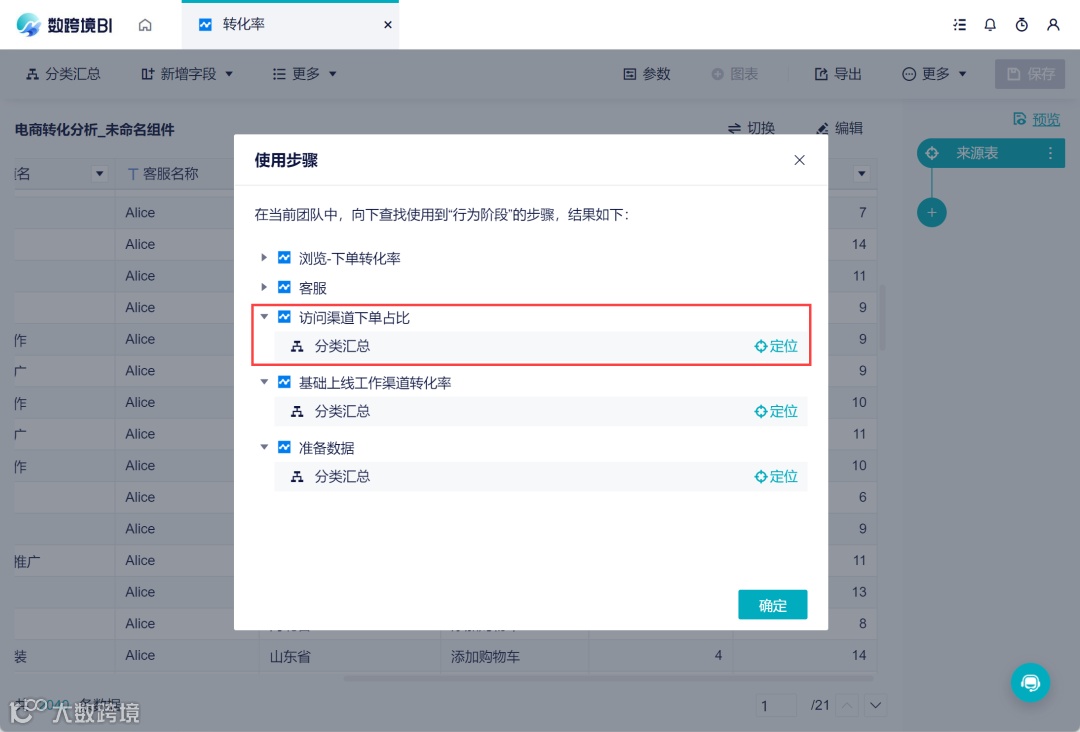
Task: Expand the 浏览-下单转化率 entry
Action: point(264,257)
